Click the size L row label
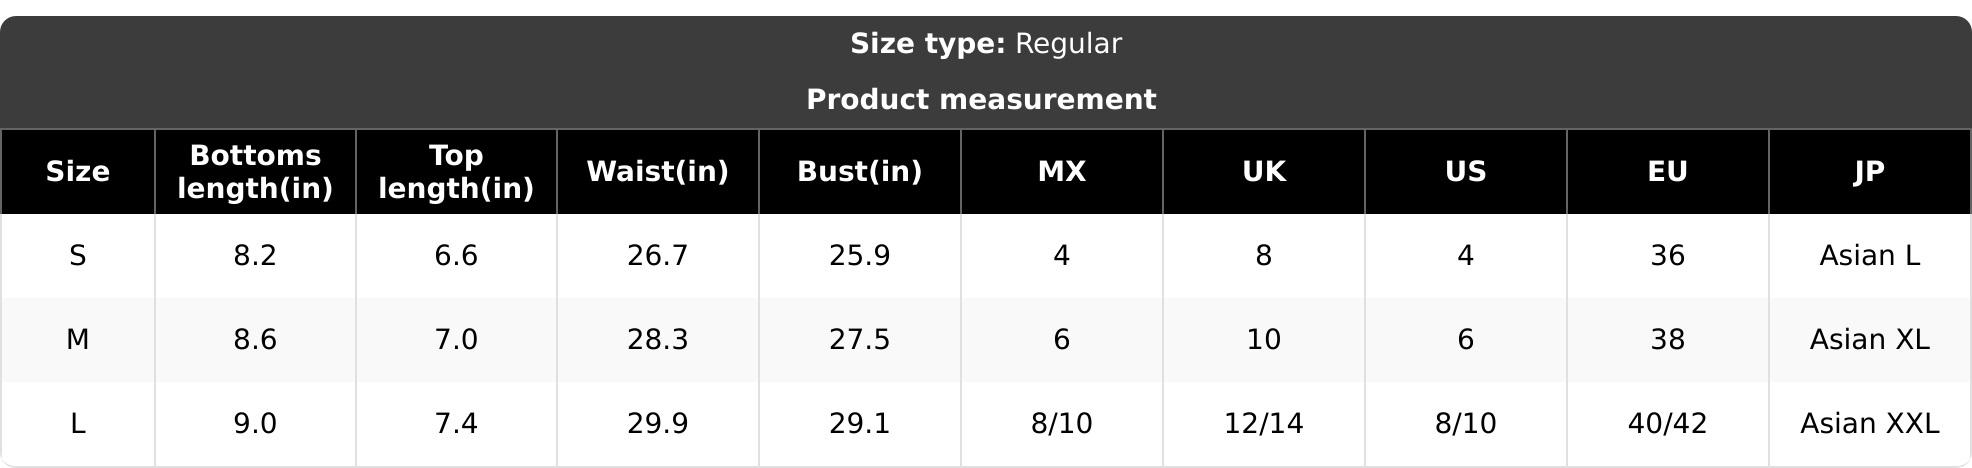Screen dimensions: 1972x468 (x=77, y=424)
